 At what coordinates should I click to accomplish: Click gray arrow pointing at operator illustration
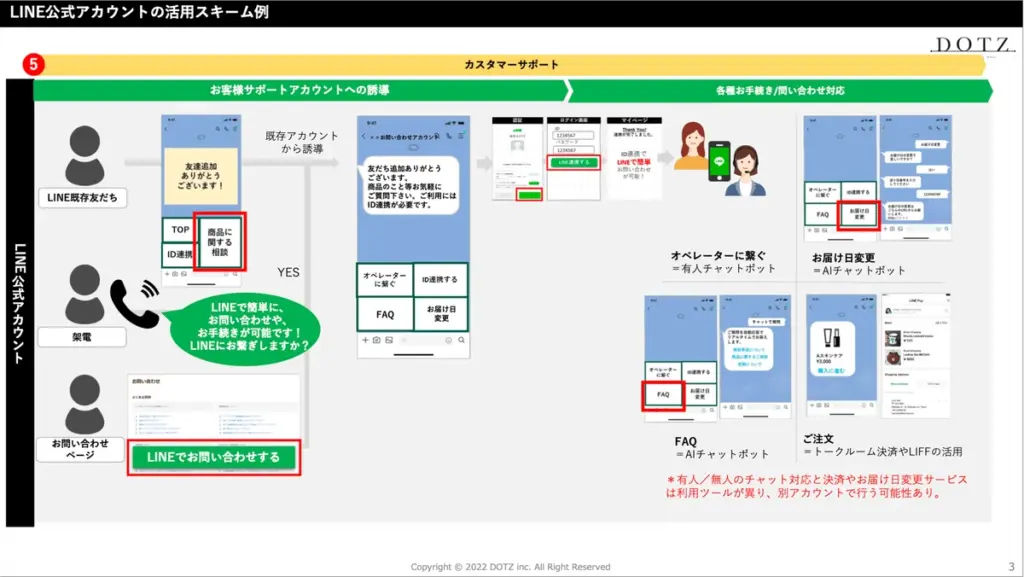point(665,157)
